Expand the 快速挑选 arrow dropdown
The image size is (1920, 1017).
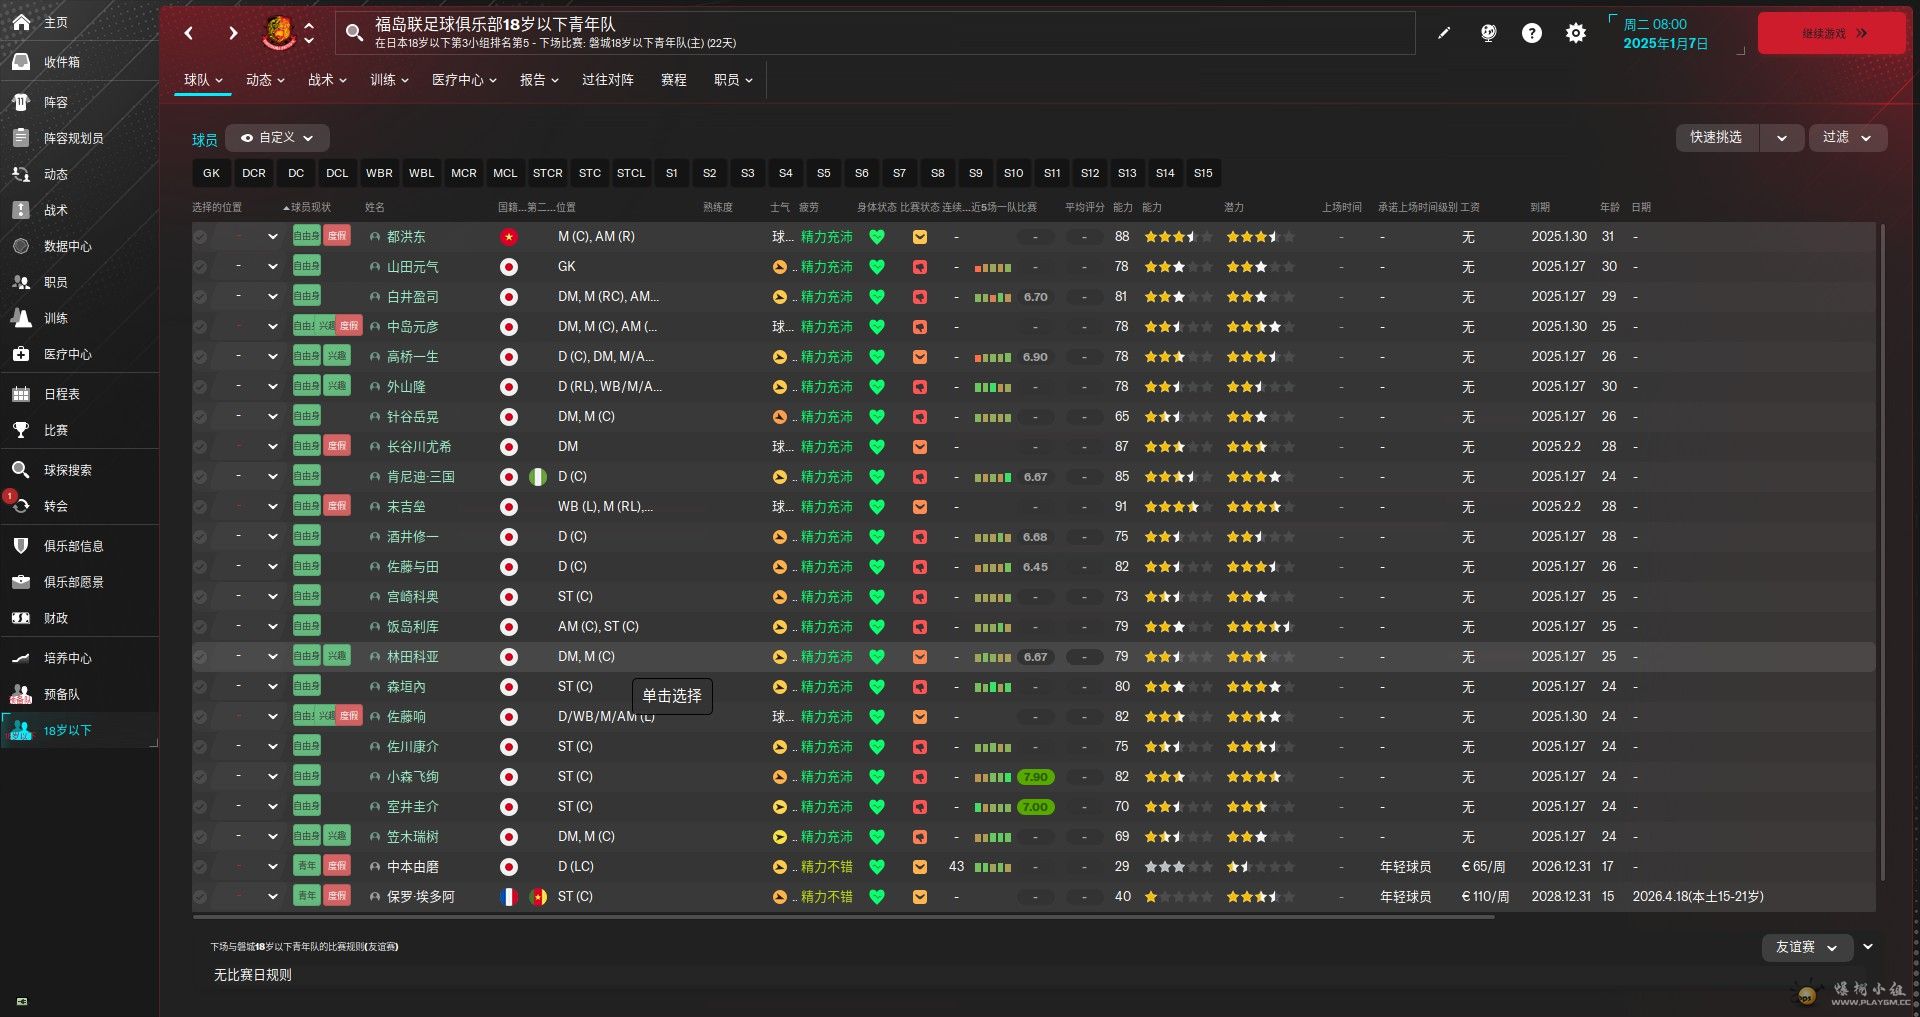click(x=1781, y=138)
